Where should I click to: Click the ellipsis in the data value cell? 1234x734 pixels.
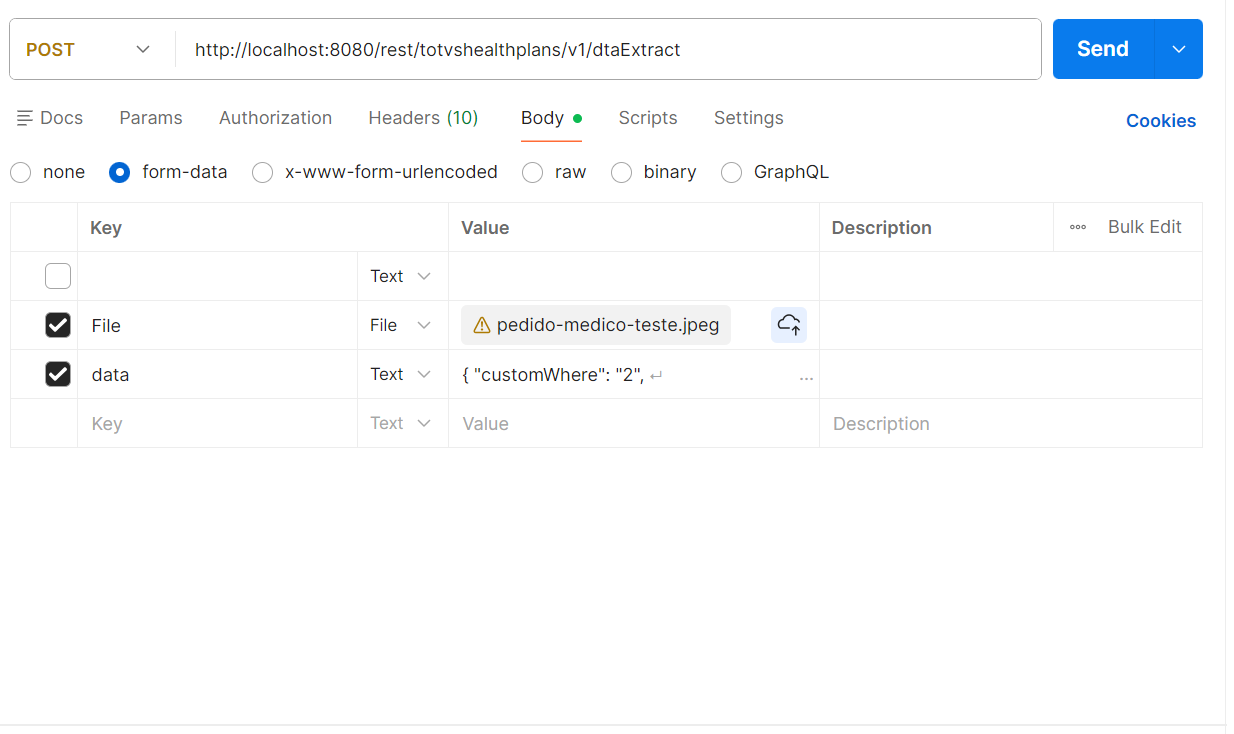[806, 378]
